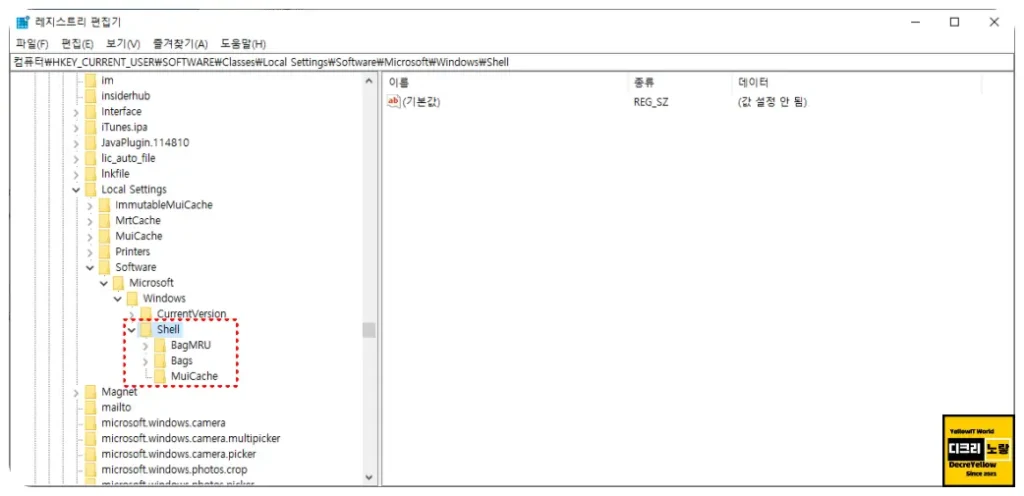Expand the Magnet key
This screenshot has width=1024, height=496.
point(76,393)
